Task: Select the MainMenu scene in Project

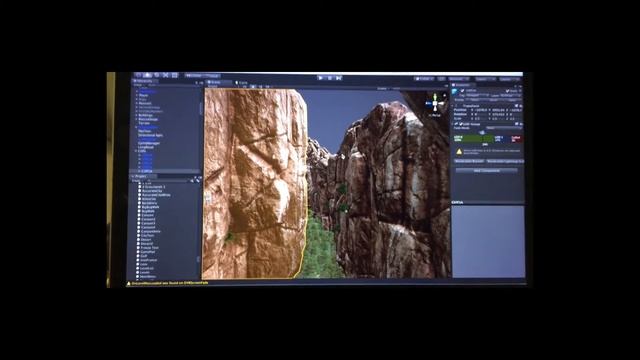Action: 148,276
